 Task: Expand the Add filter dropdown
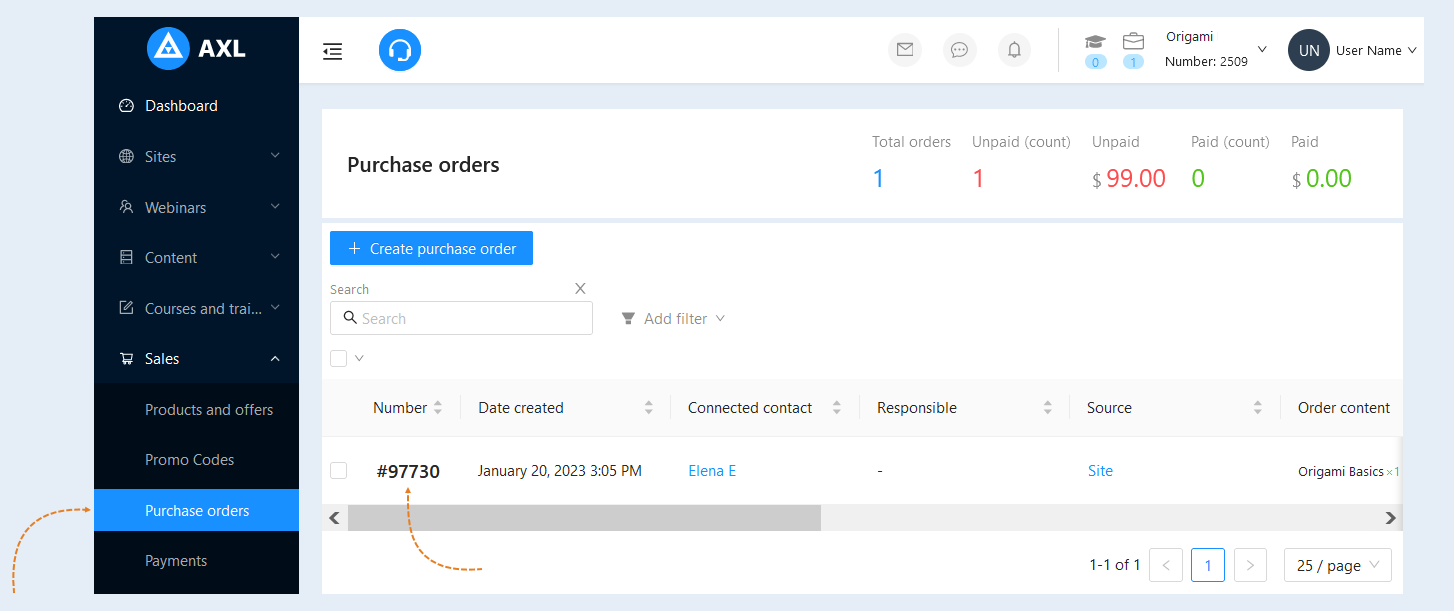[673, 318]
